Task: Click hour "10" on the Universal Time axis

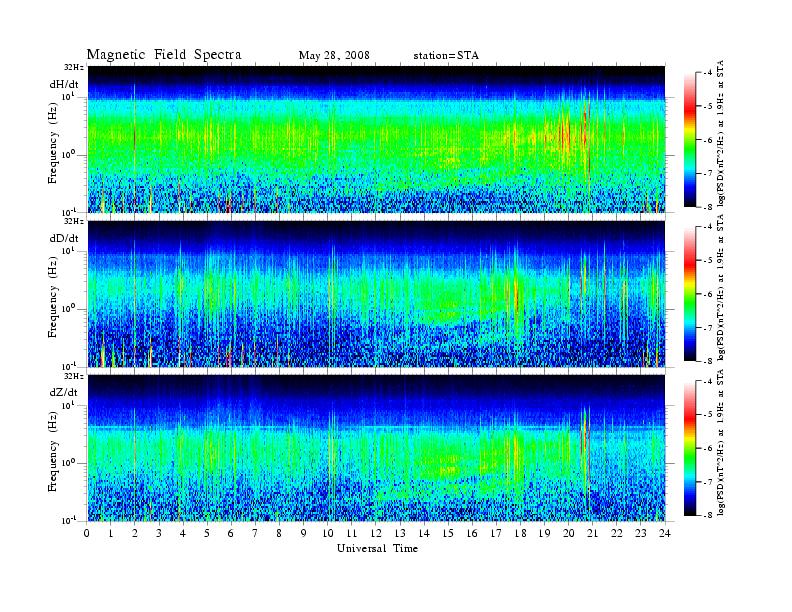Action: click(x=328, y=533)
